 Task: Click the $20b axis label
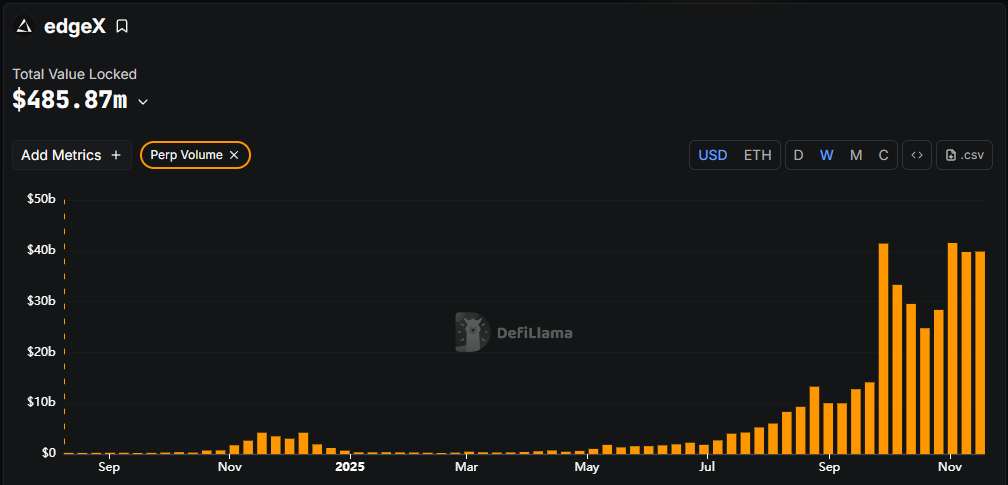(41, 352)
